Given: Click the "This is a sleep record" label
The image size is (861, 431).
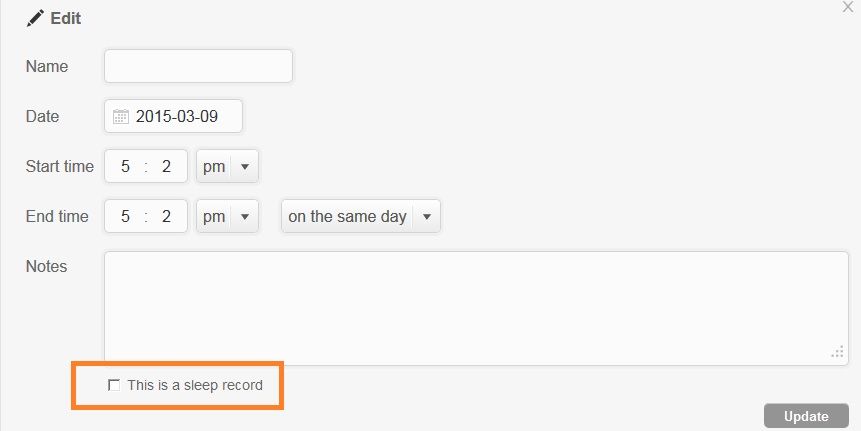Looking at the screenshot, I should [x=195, y=385].
